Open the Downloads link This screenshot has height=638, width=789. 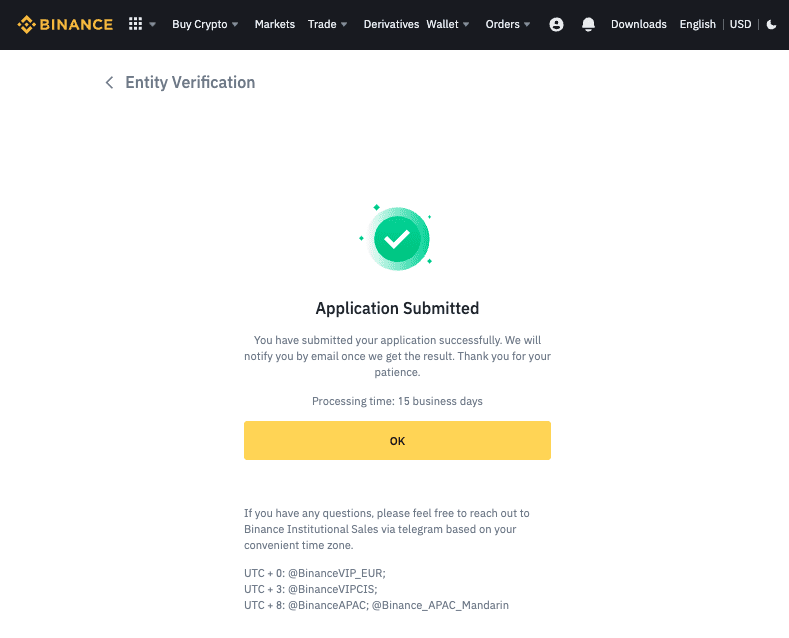(x=639, y=24)
